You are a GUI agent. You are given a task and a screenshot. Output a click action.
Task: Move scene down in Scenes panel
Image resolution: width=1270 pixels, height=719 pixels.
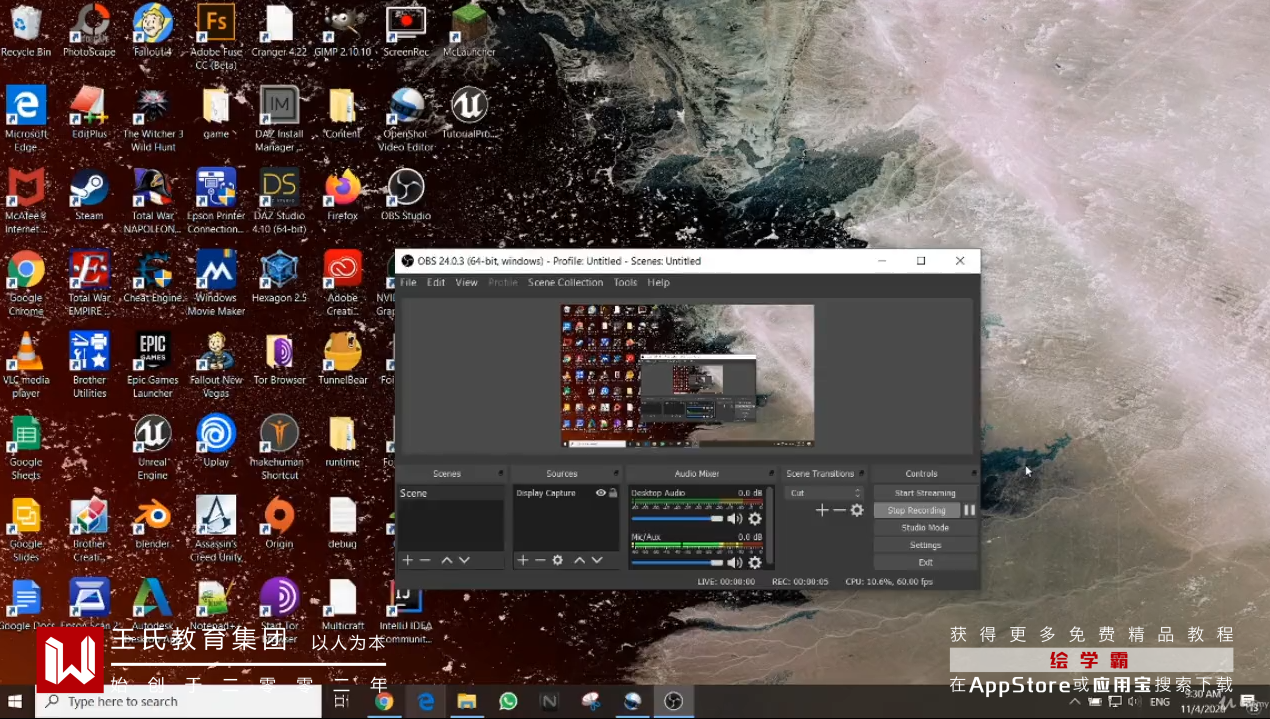coord(464,560)
